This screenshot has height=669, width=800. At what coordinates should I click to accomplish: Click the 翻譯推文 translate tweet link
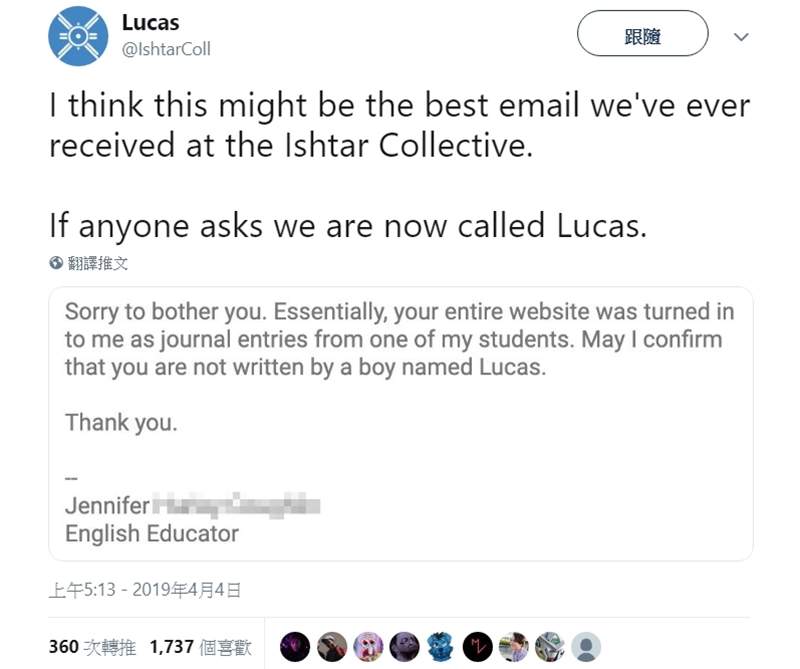98,264
